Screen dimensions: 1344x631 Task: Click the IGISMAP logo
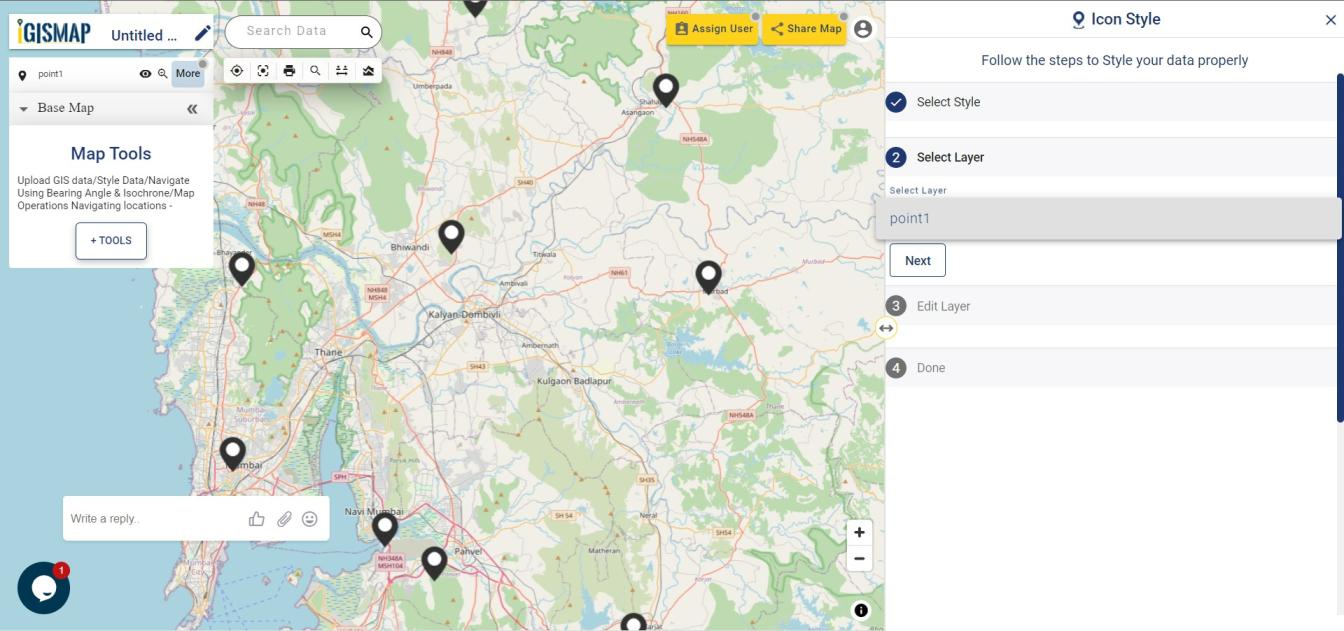pos(54,32)
